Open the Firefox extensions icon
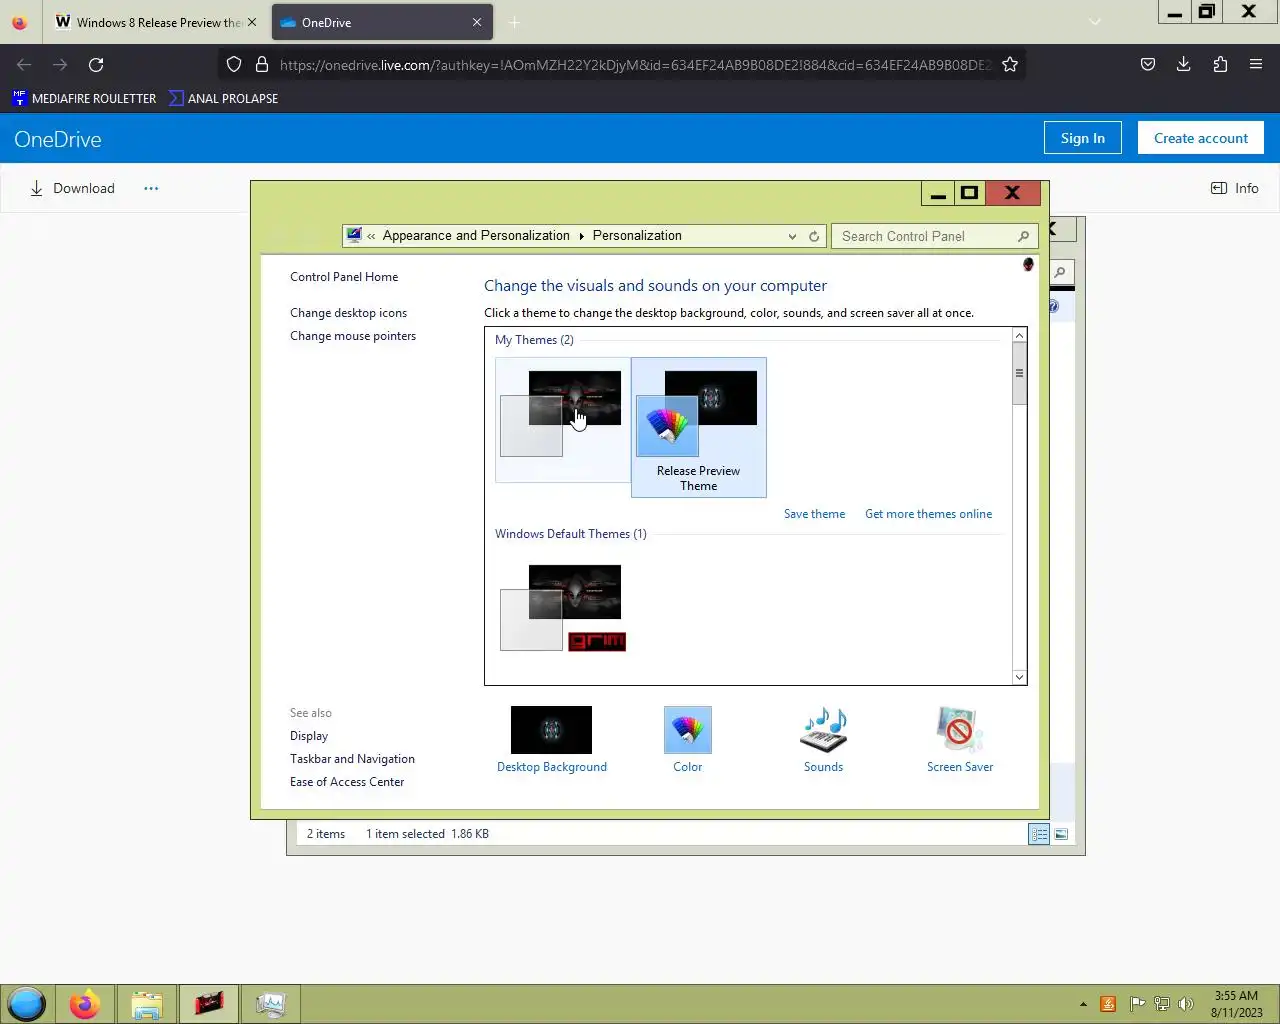The image size is (1280, 1024). pyautogui.click(x=1220, y=65)
